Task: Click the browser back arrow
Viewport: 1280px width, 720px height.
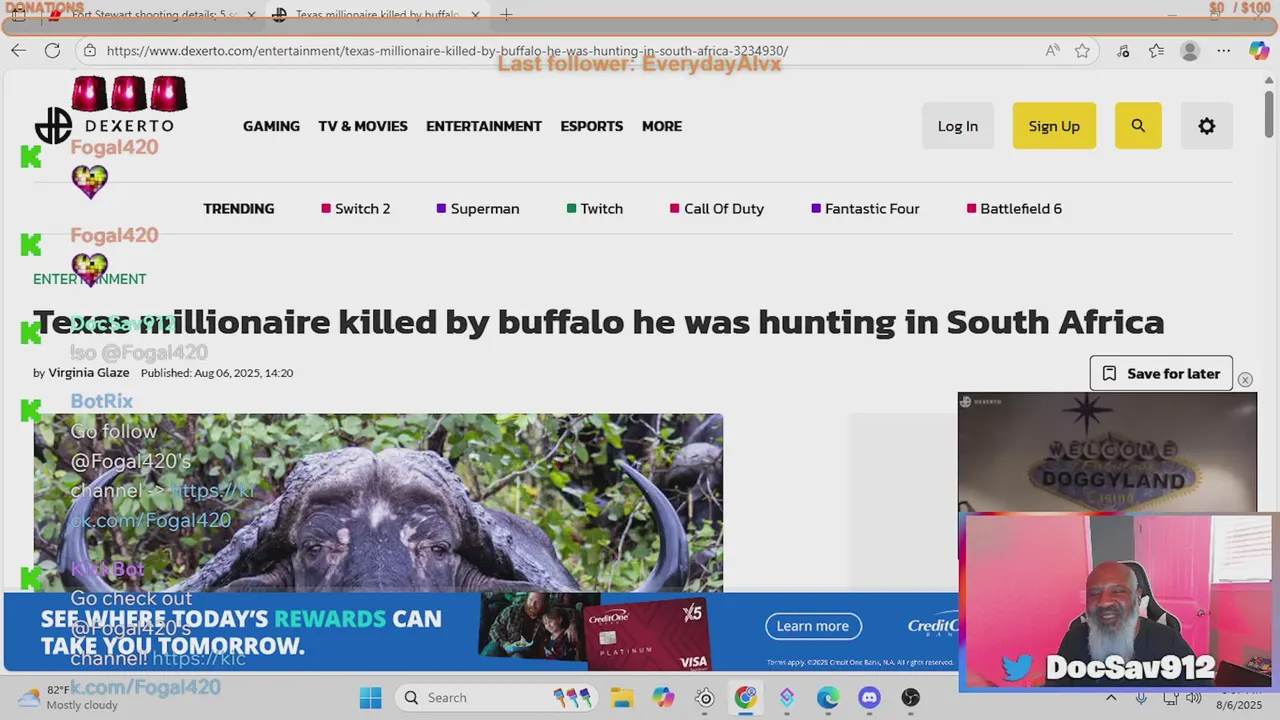Action: coord(19,51)
